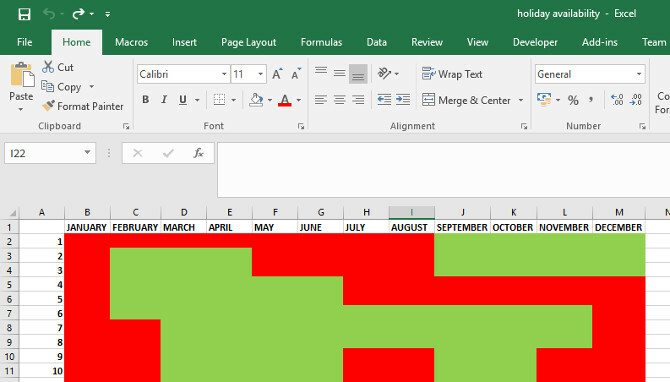Open Alignment settings dialog launcher
The height and width of the screenshot is (382, 670).
[x=524, y=126]
